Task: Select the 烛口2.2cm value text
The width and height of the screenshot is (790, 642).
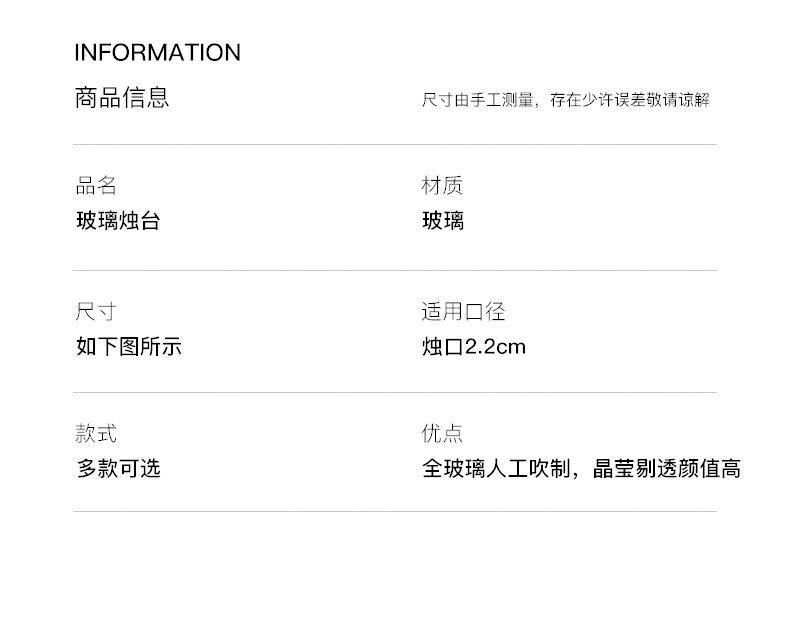Action: click(473, 347)
